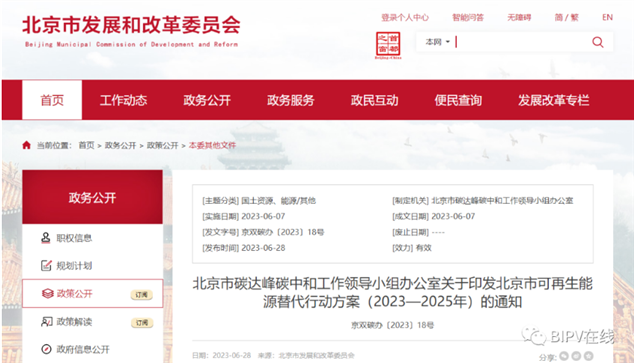Open 职权信息 in the sidebar
Image resolution: width=634 pixels, height=363 pixels.
click(74, 238)
